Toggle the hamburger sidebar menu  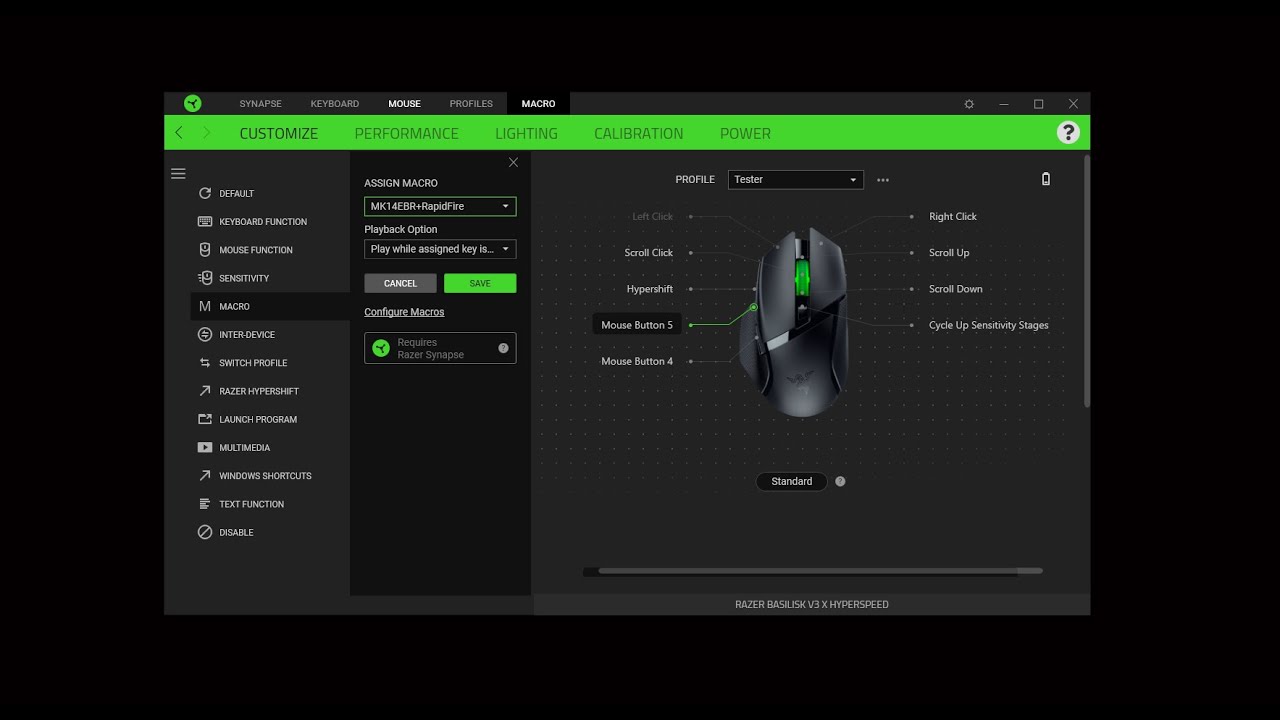178,173
